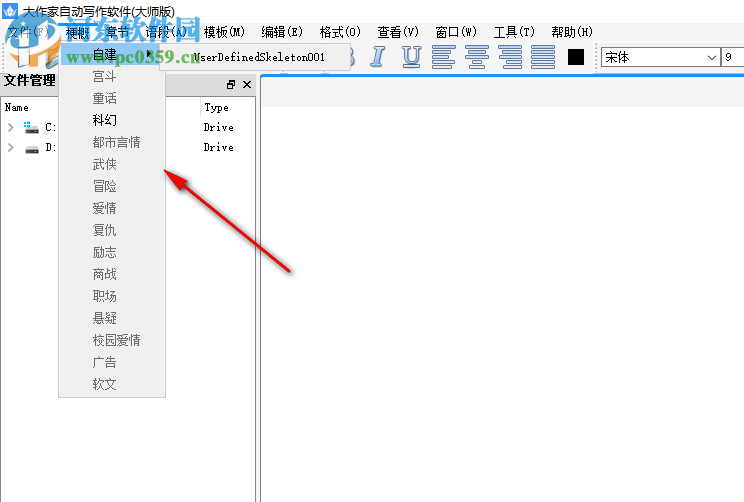Choose 宫斗 from the genre menu
This screenshot has height=502, width=744.
point(112,76)
